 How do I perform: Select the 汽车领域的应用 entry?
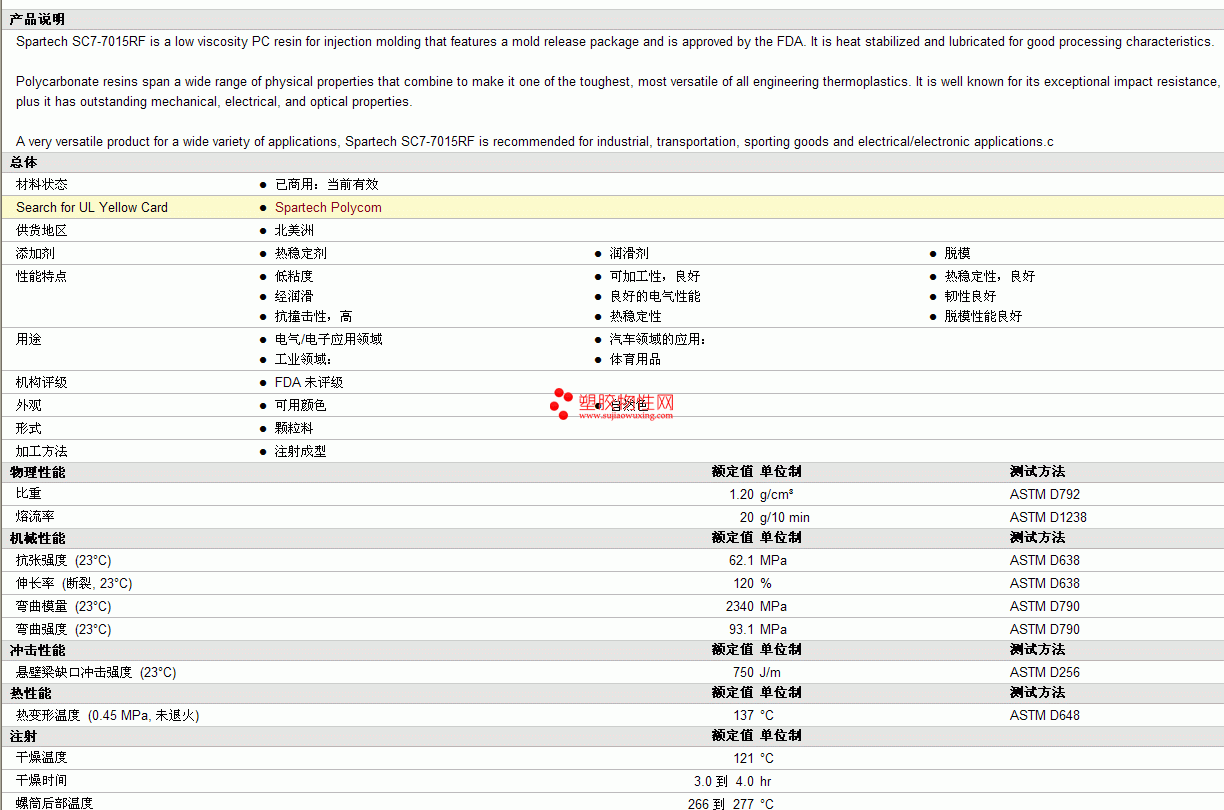658,339
